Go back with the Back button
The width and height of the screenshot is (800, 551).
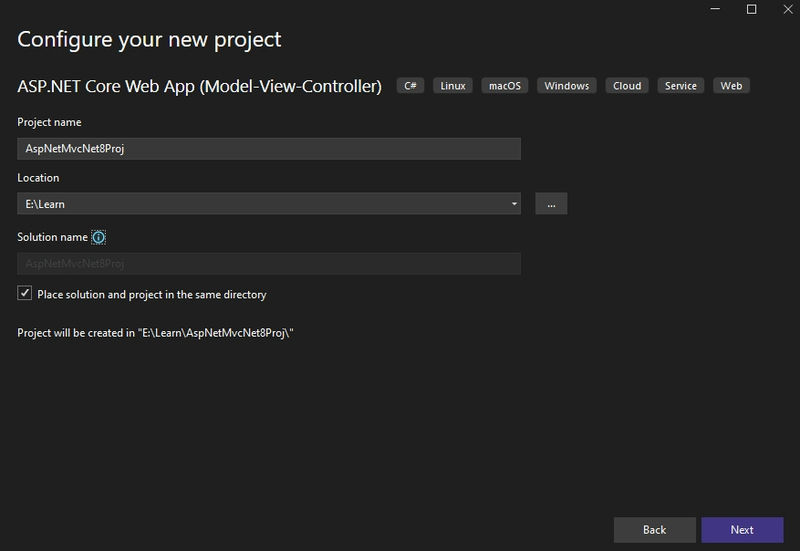654,529
